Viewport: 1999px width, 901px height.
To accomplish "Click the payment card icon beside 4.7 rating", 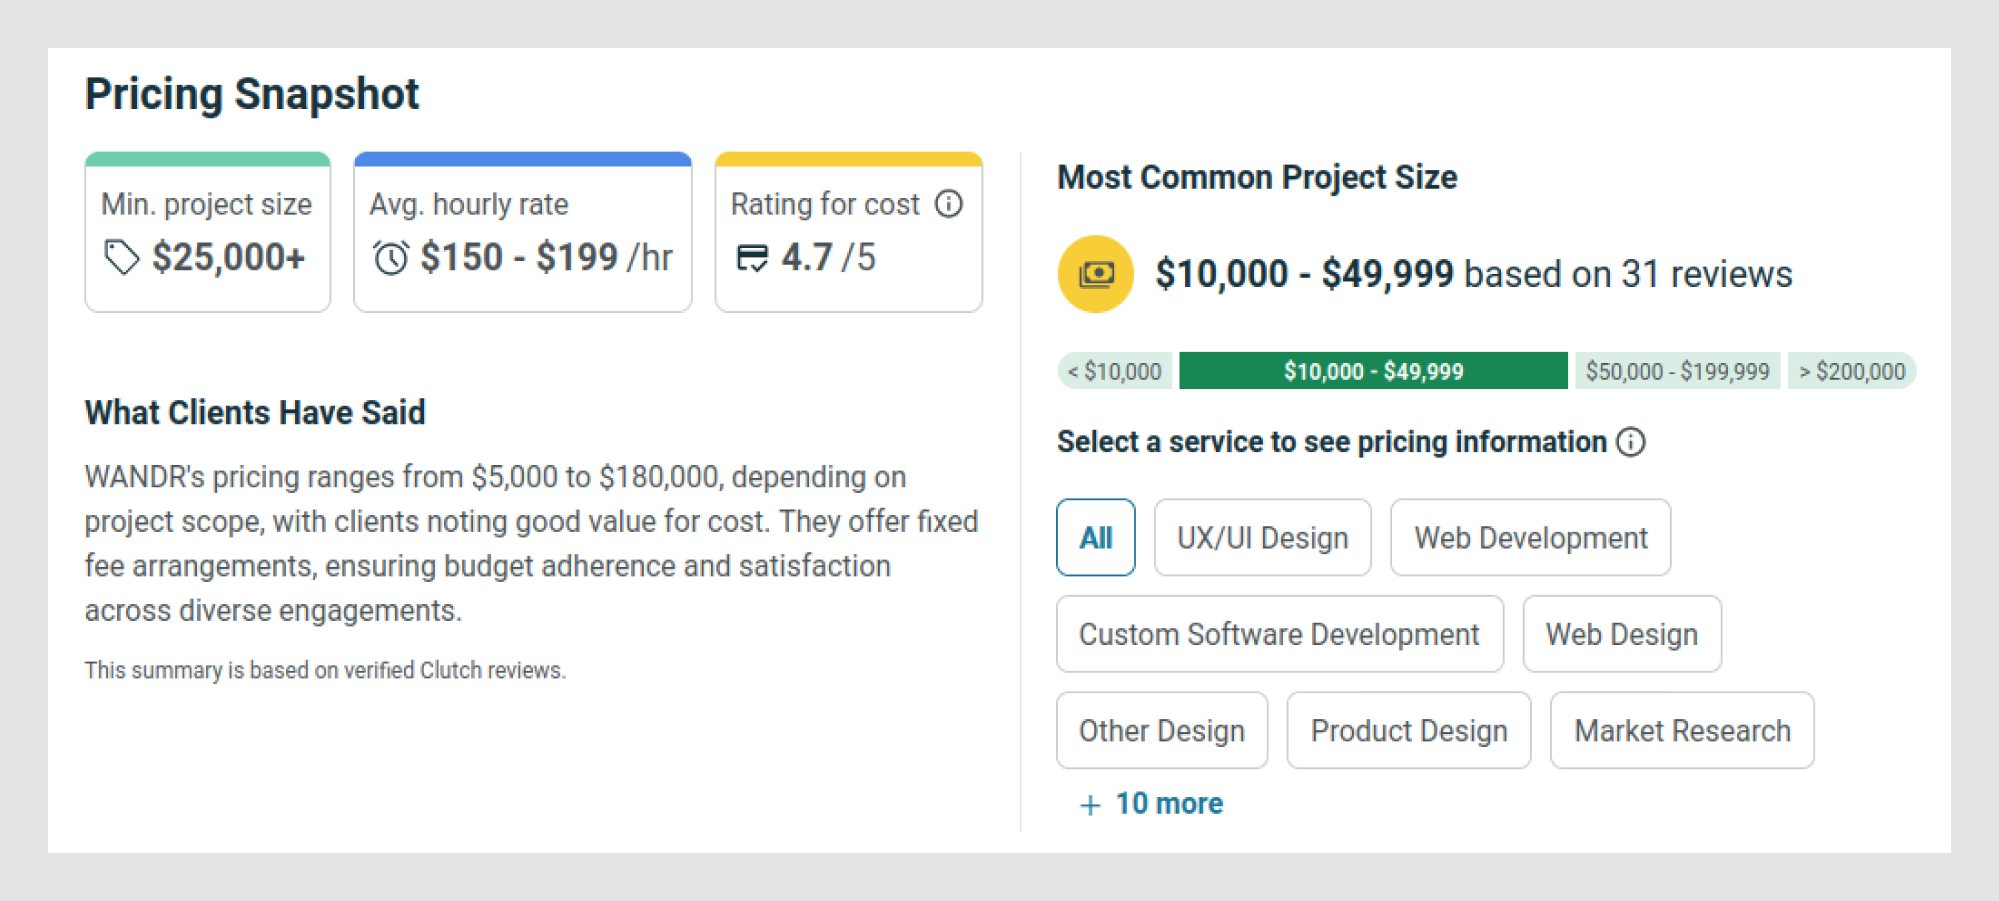I will [752, 258].
